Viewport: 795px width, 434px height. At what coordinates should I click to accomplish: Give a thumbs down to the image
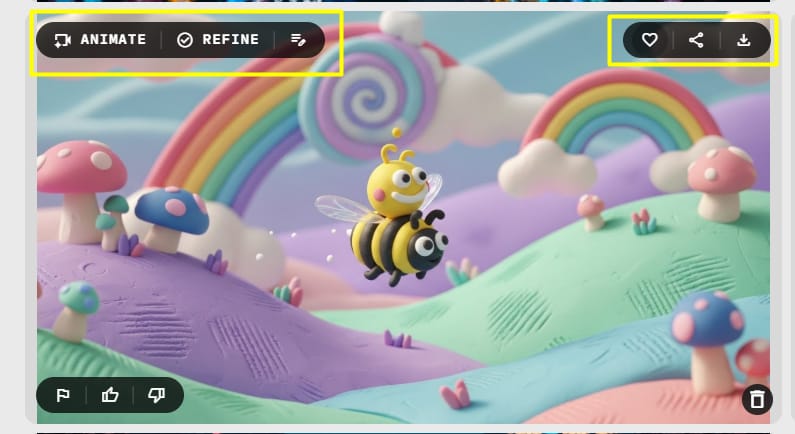157,394
